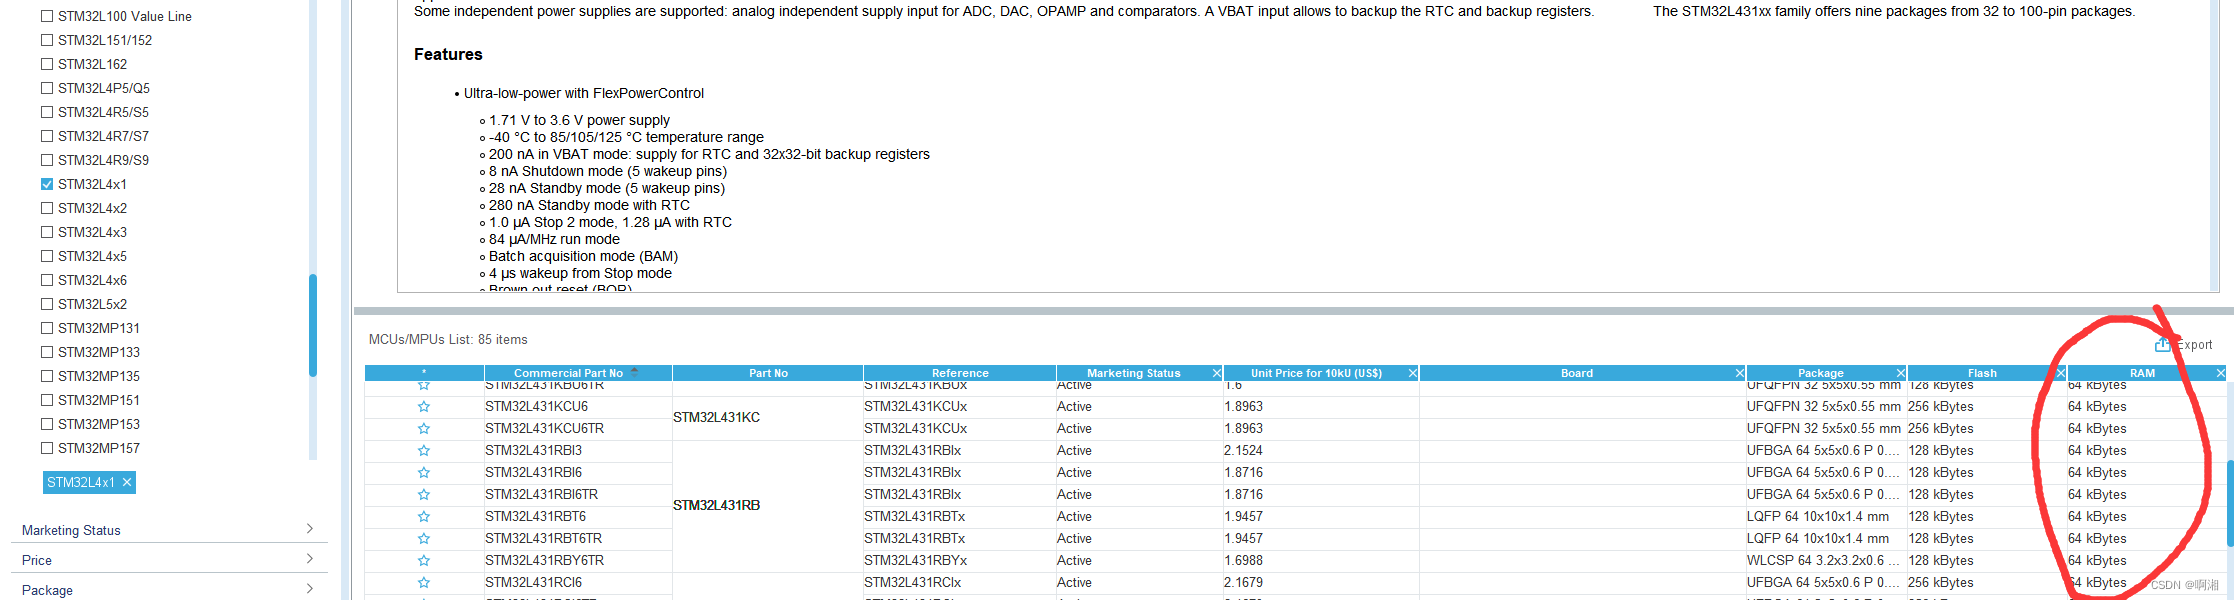Favorite star for STM32L431RBI3 row
2234x600 pixels.
(x=424, y=451)
